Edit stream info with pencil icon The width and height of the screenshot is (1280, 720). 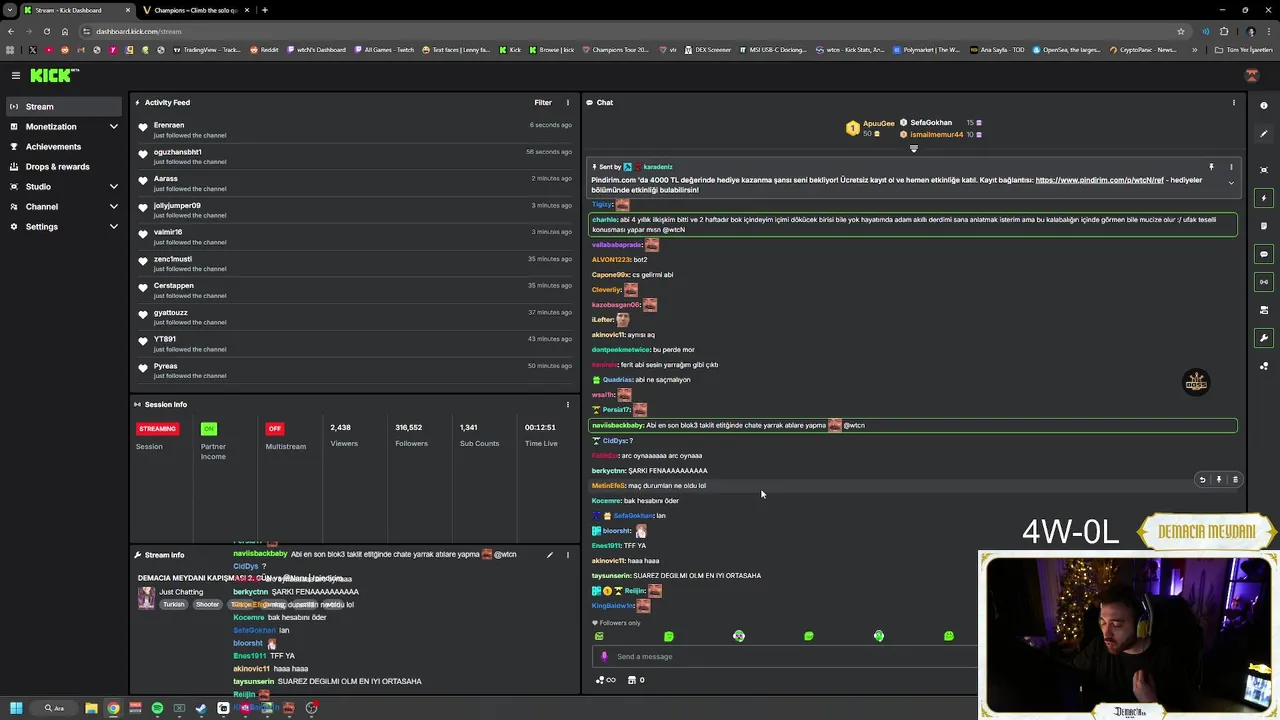coord(549,555)
